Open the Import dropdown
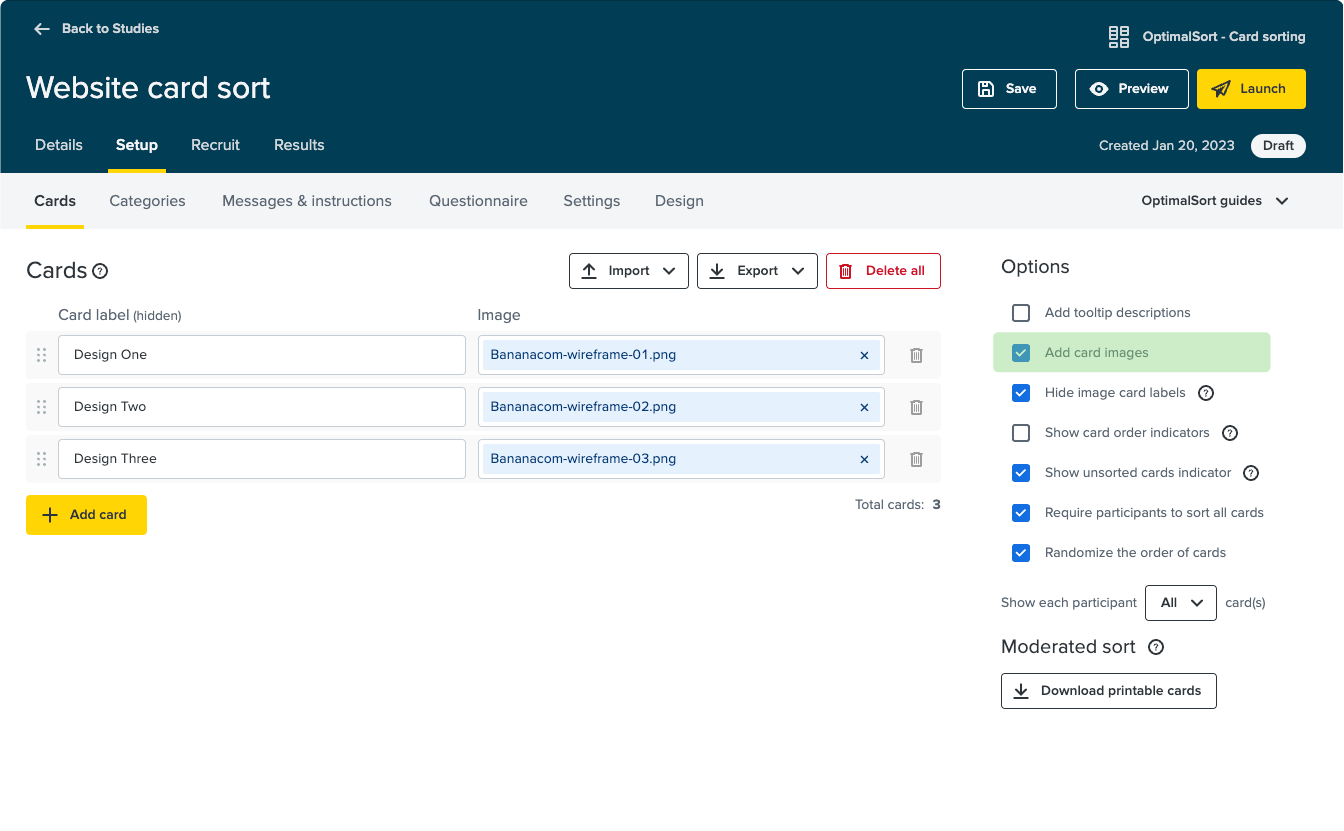1344x831 pixels. [x=629, y=271]
